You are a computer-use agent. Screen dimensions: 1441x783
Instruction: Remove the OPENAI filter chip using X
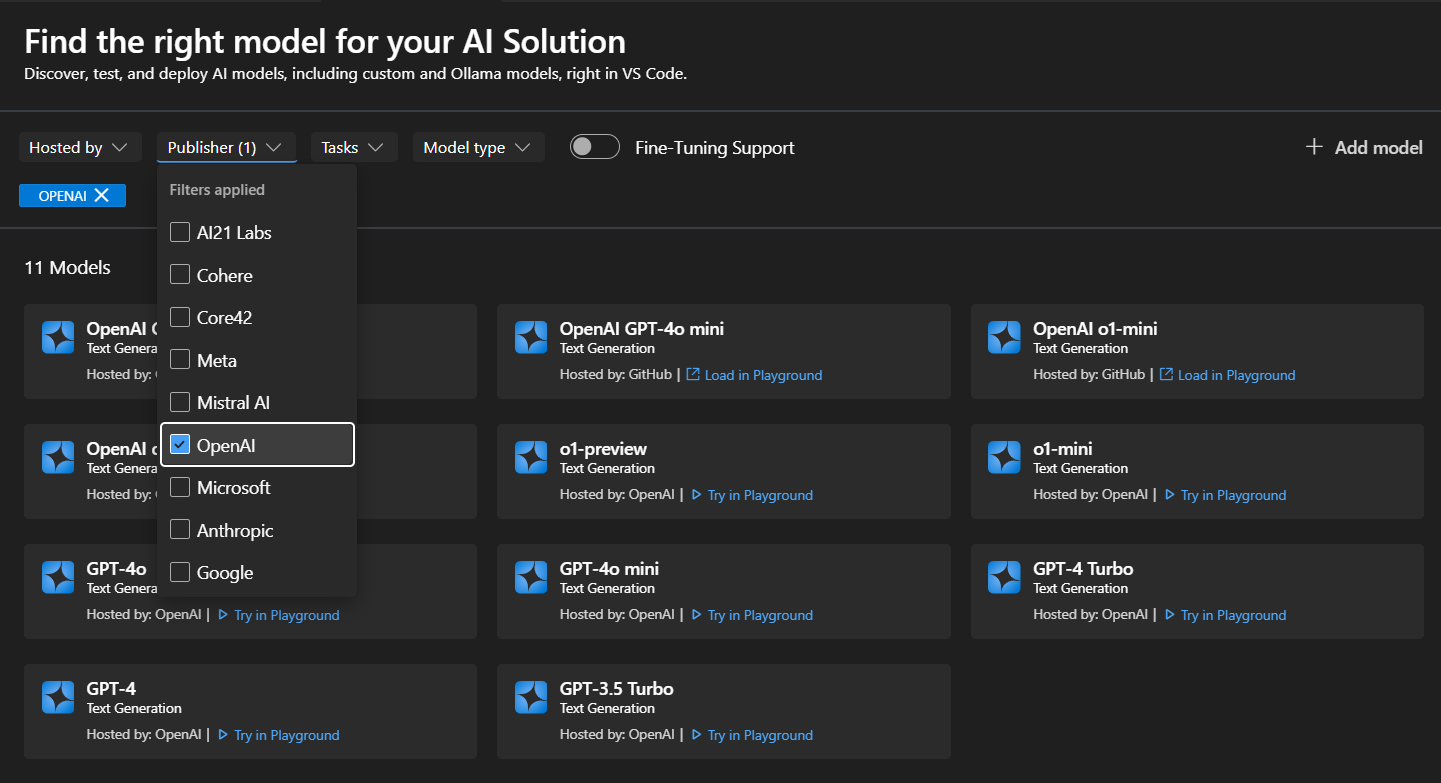point(102,196)
